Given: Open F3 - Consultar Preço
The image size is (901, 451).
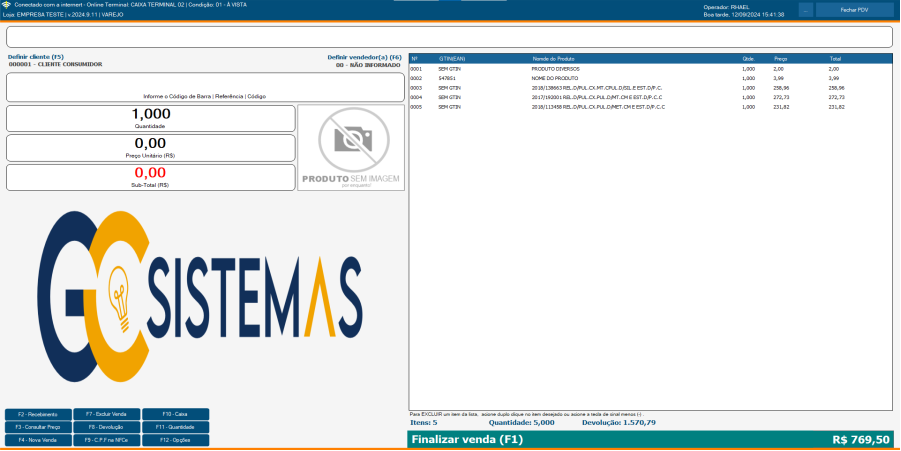Looking at the screenshot, I should [x=37, y=427].
